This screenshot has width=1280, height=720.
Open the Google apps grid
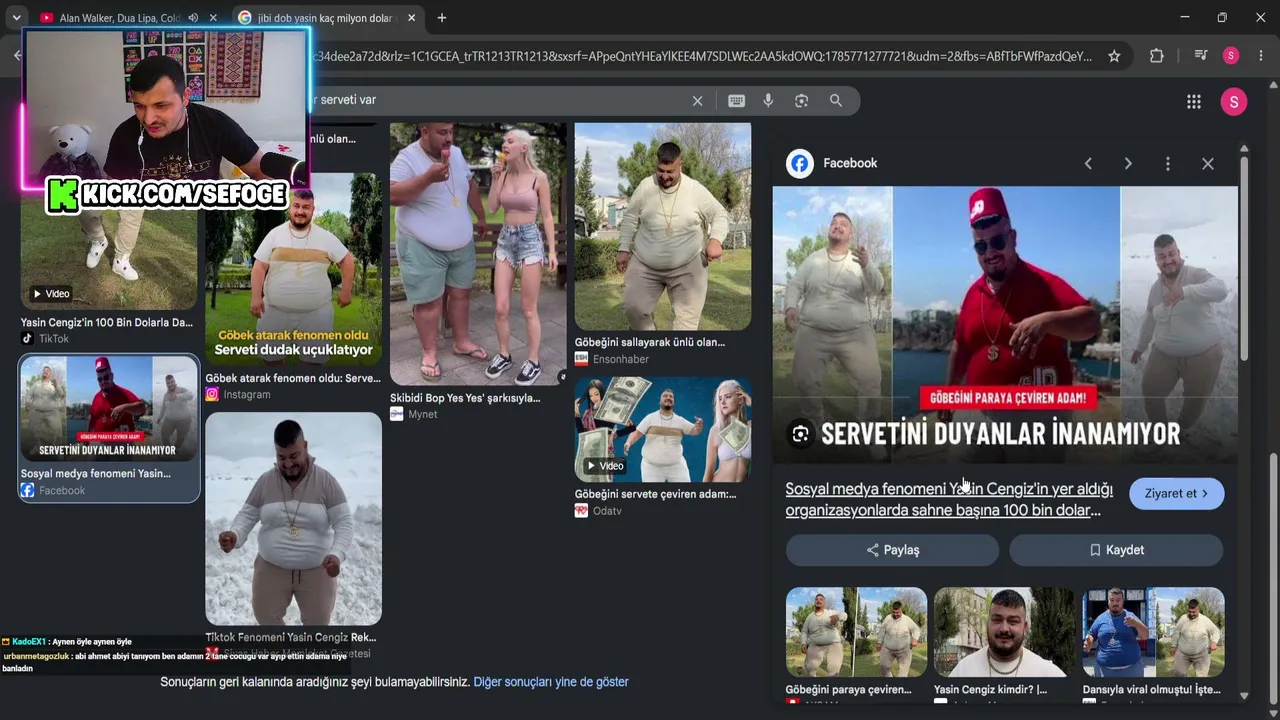click(1194, 101)
